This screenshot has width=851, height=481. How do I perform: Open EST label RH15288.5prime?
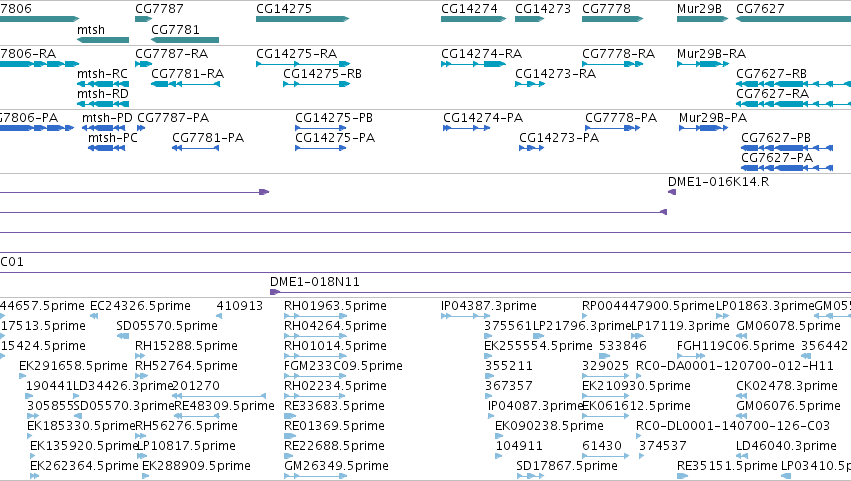tap(186, 346)
